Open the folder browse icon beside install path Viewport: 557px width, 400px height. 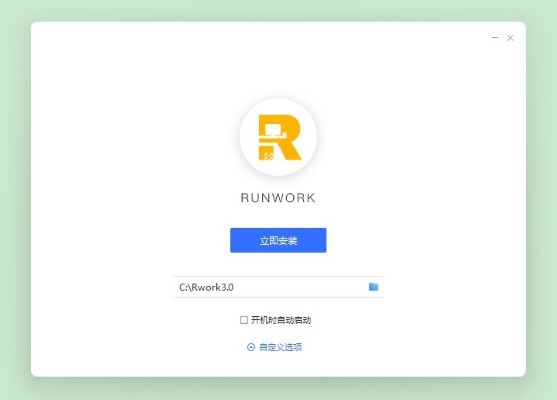(x=373, y=287)
